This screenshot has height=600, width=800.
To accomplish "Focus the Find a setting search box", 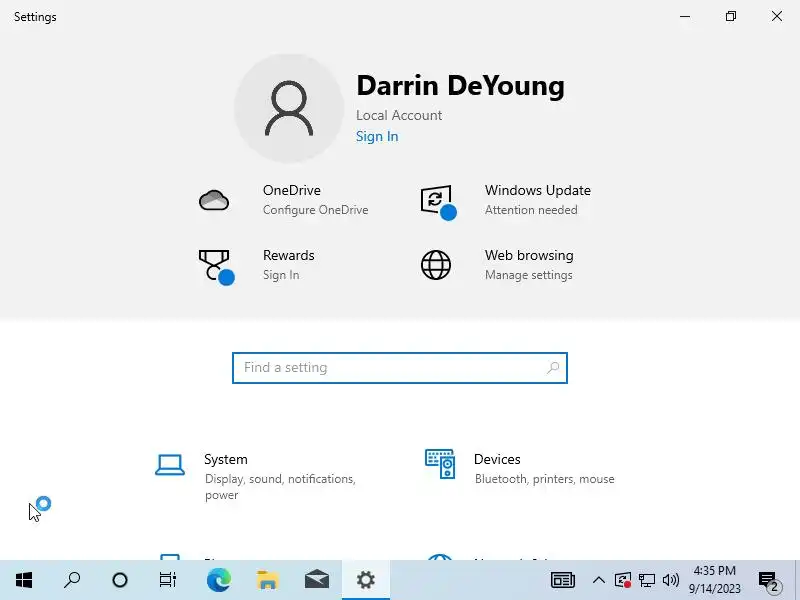I will (x=399, y=368).
